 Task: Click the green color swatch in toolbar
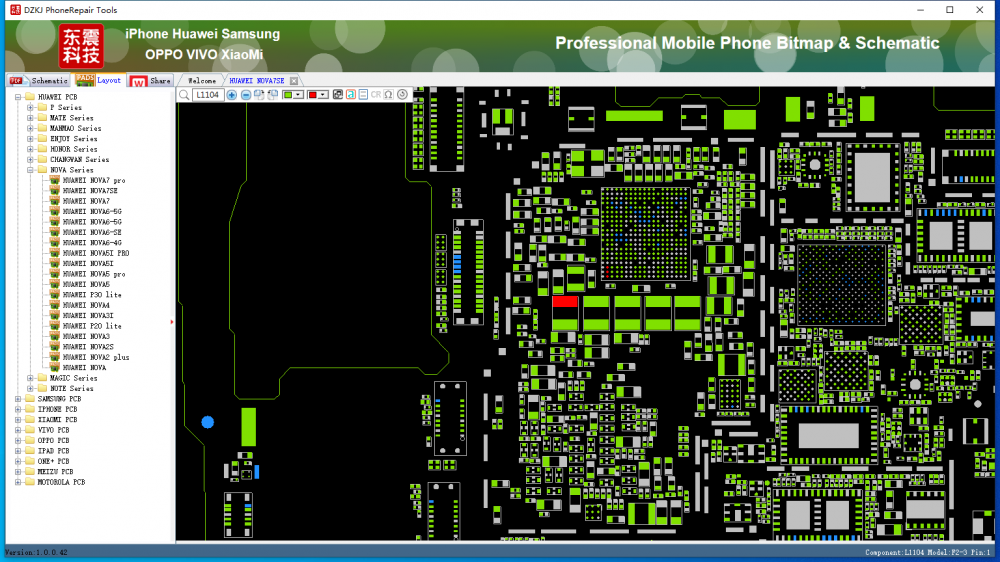pos(288,95)
